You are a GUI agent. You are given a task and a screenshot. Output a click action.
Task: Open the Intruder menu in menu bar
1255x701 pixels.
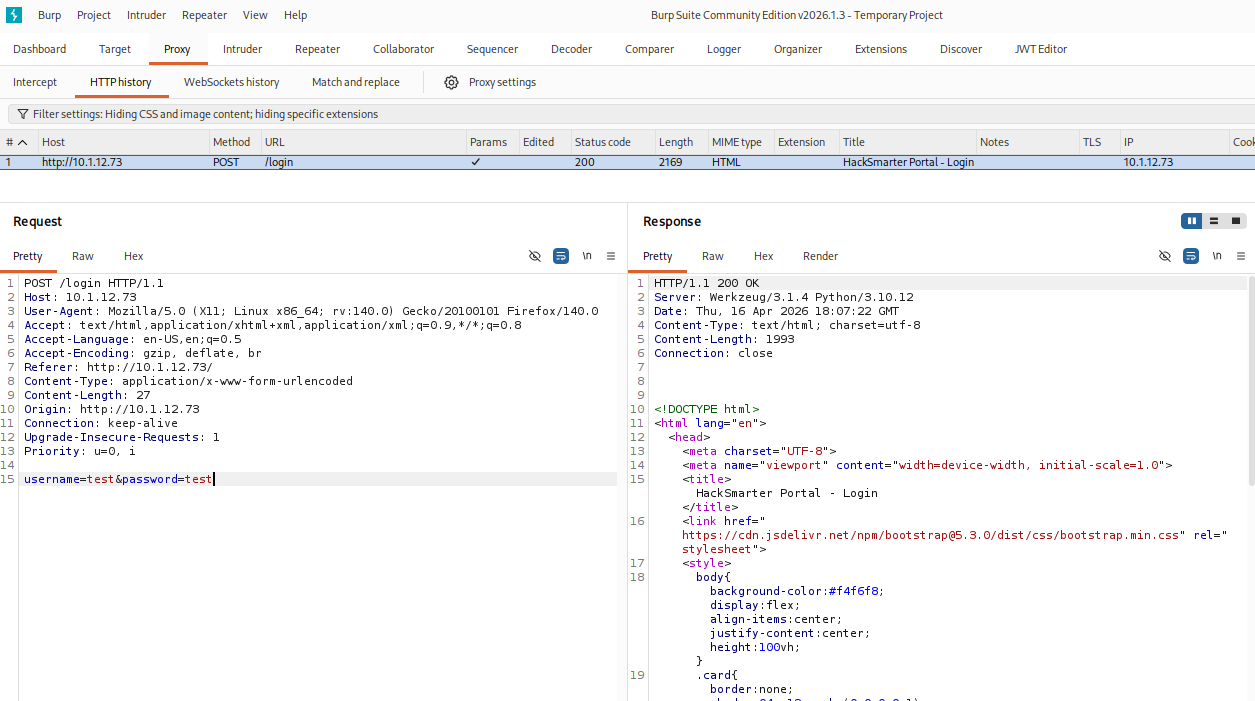click(147, 15)
